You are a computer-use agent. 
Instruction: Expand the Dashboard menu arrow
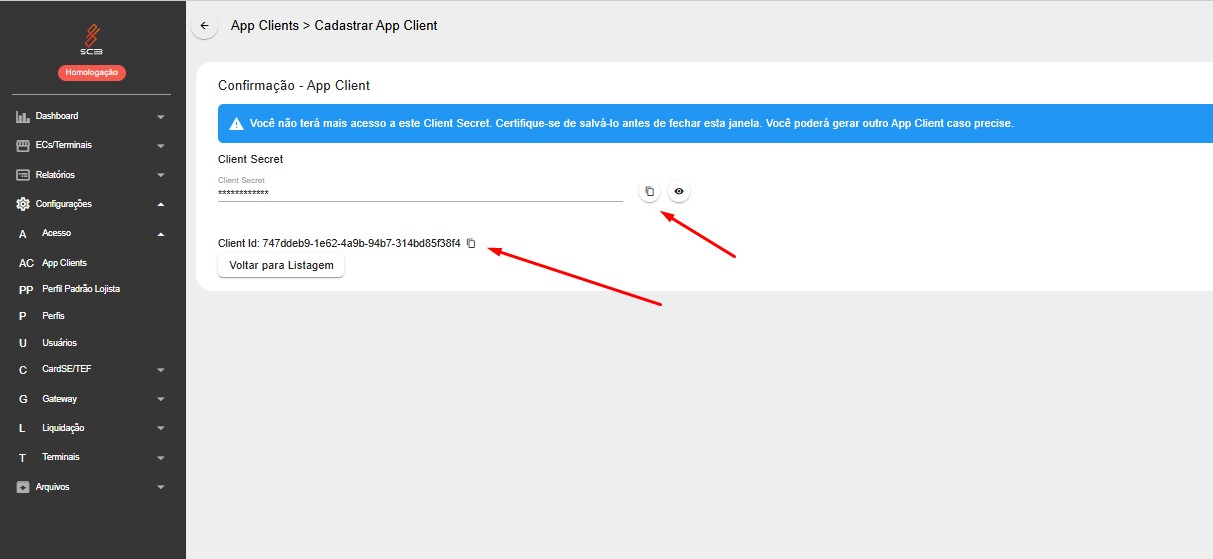pos(161,117)
